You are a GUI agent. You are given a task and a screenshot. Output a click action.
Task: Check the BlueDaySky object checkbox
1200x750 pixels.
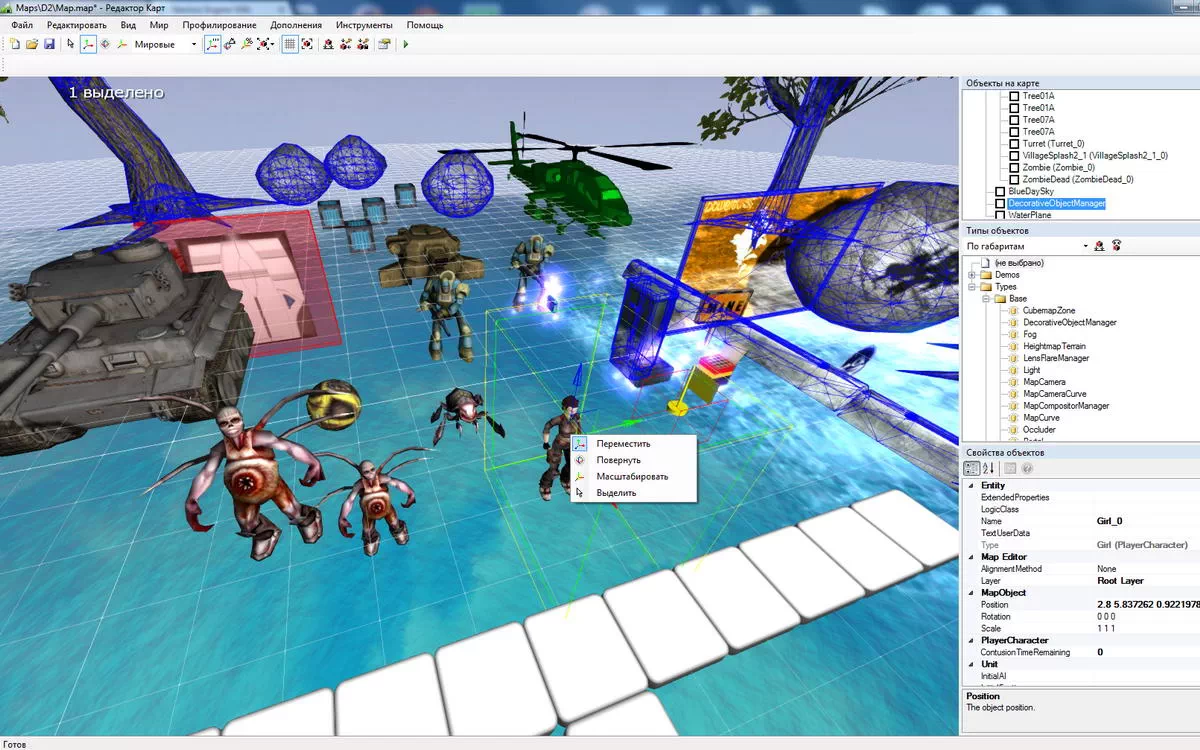999,191
